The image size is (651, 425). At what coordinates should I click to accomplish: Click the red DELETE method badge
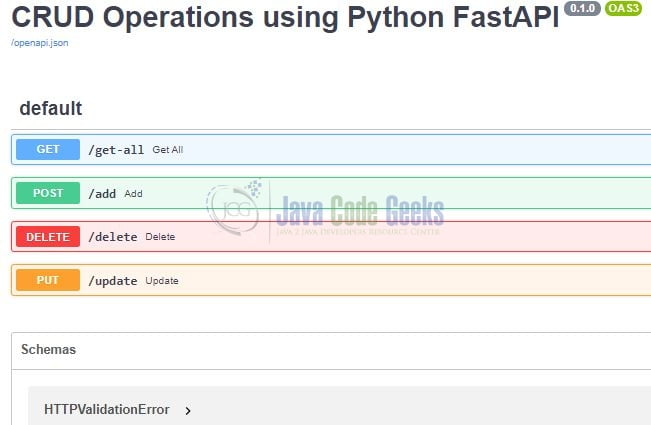pyautogui.click(x=48, y=237)
